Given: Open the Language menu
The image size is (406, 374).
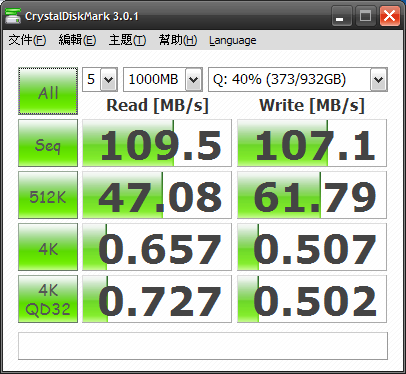Looking at the screenshot, I should click(x=233, y=40).
